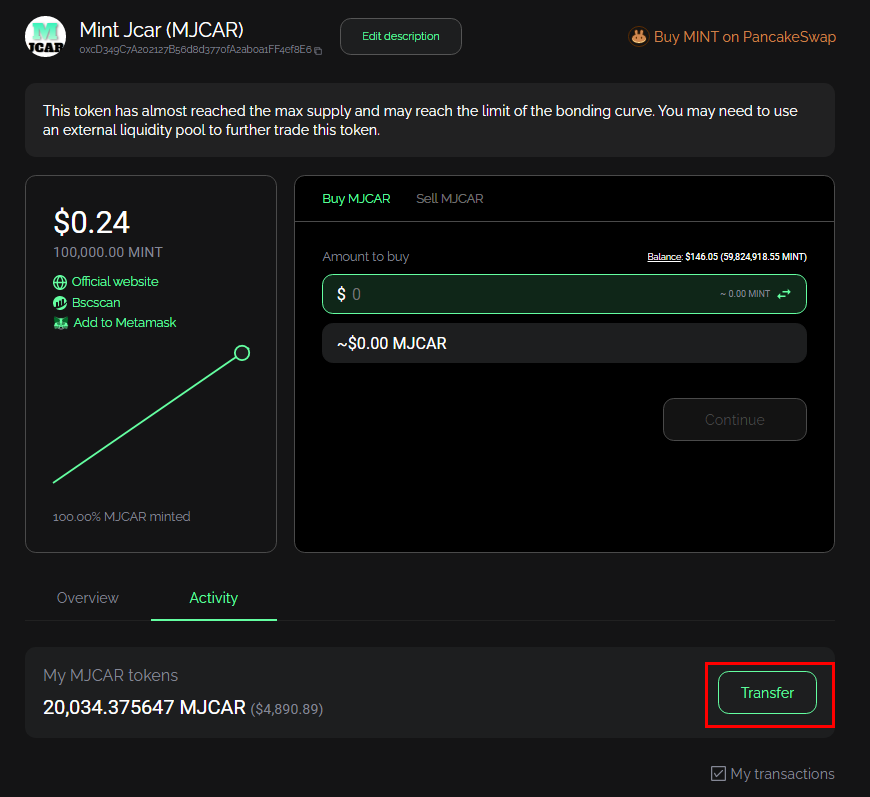Screen dimensions: 870x797
Task: Click the globe icon beside Official website
Action: pyautogui.click(x=60, y=283)
